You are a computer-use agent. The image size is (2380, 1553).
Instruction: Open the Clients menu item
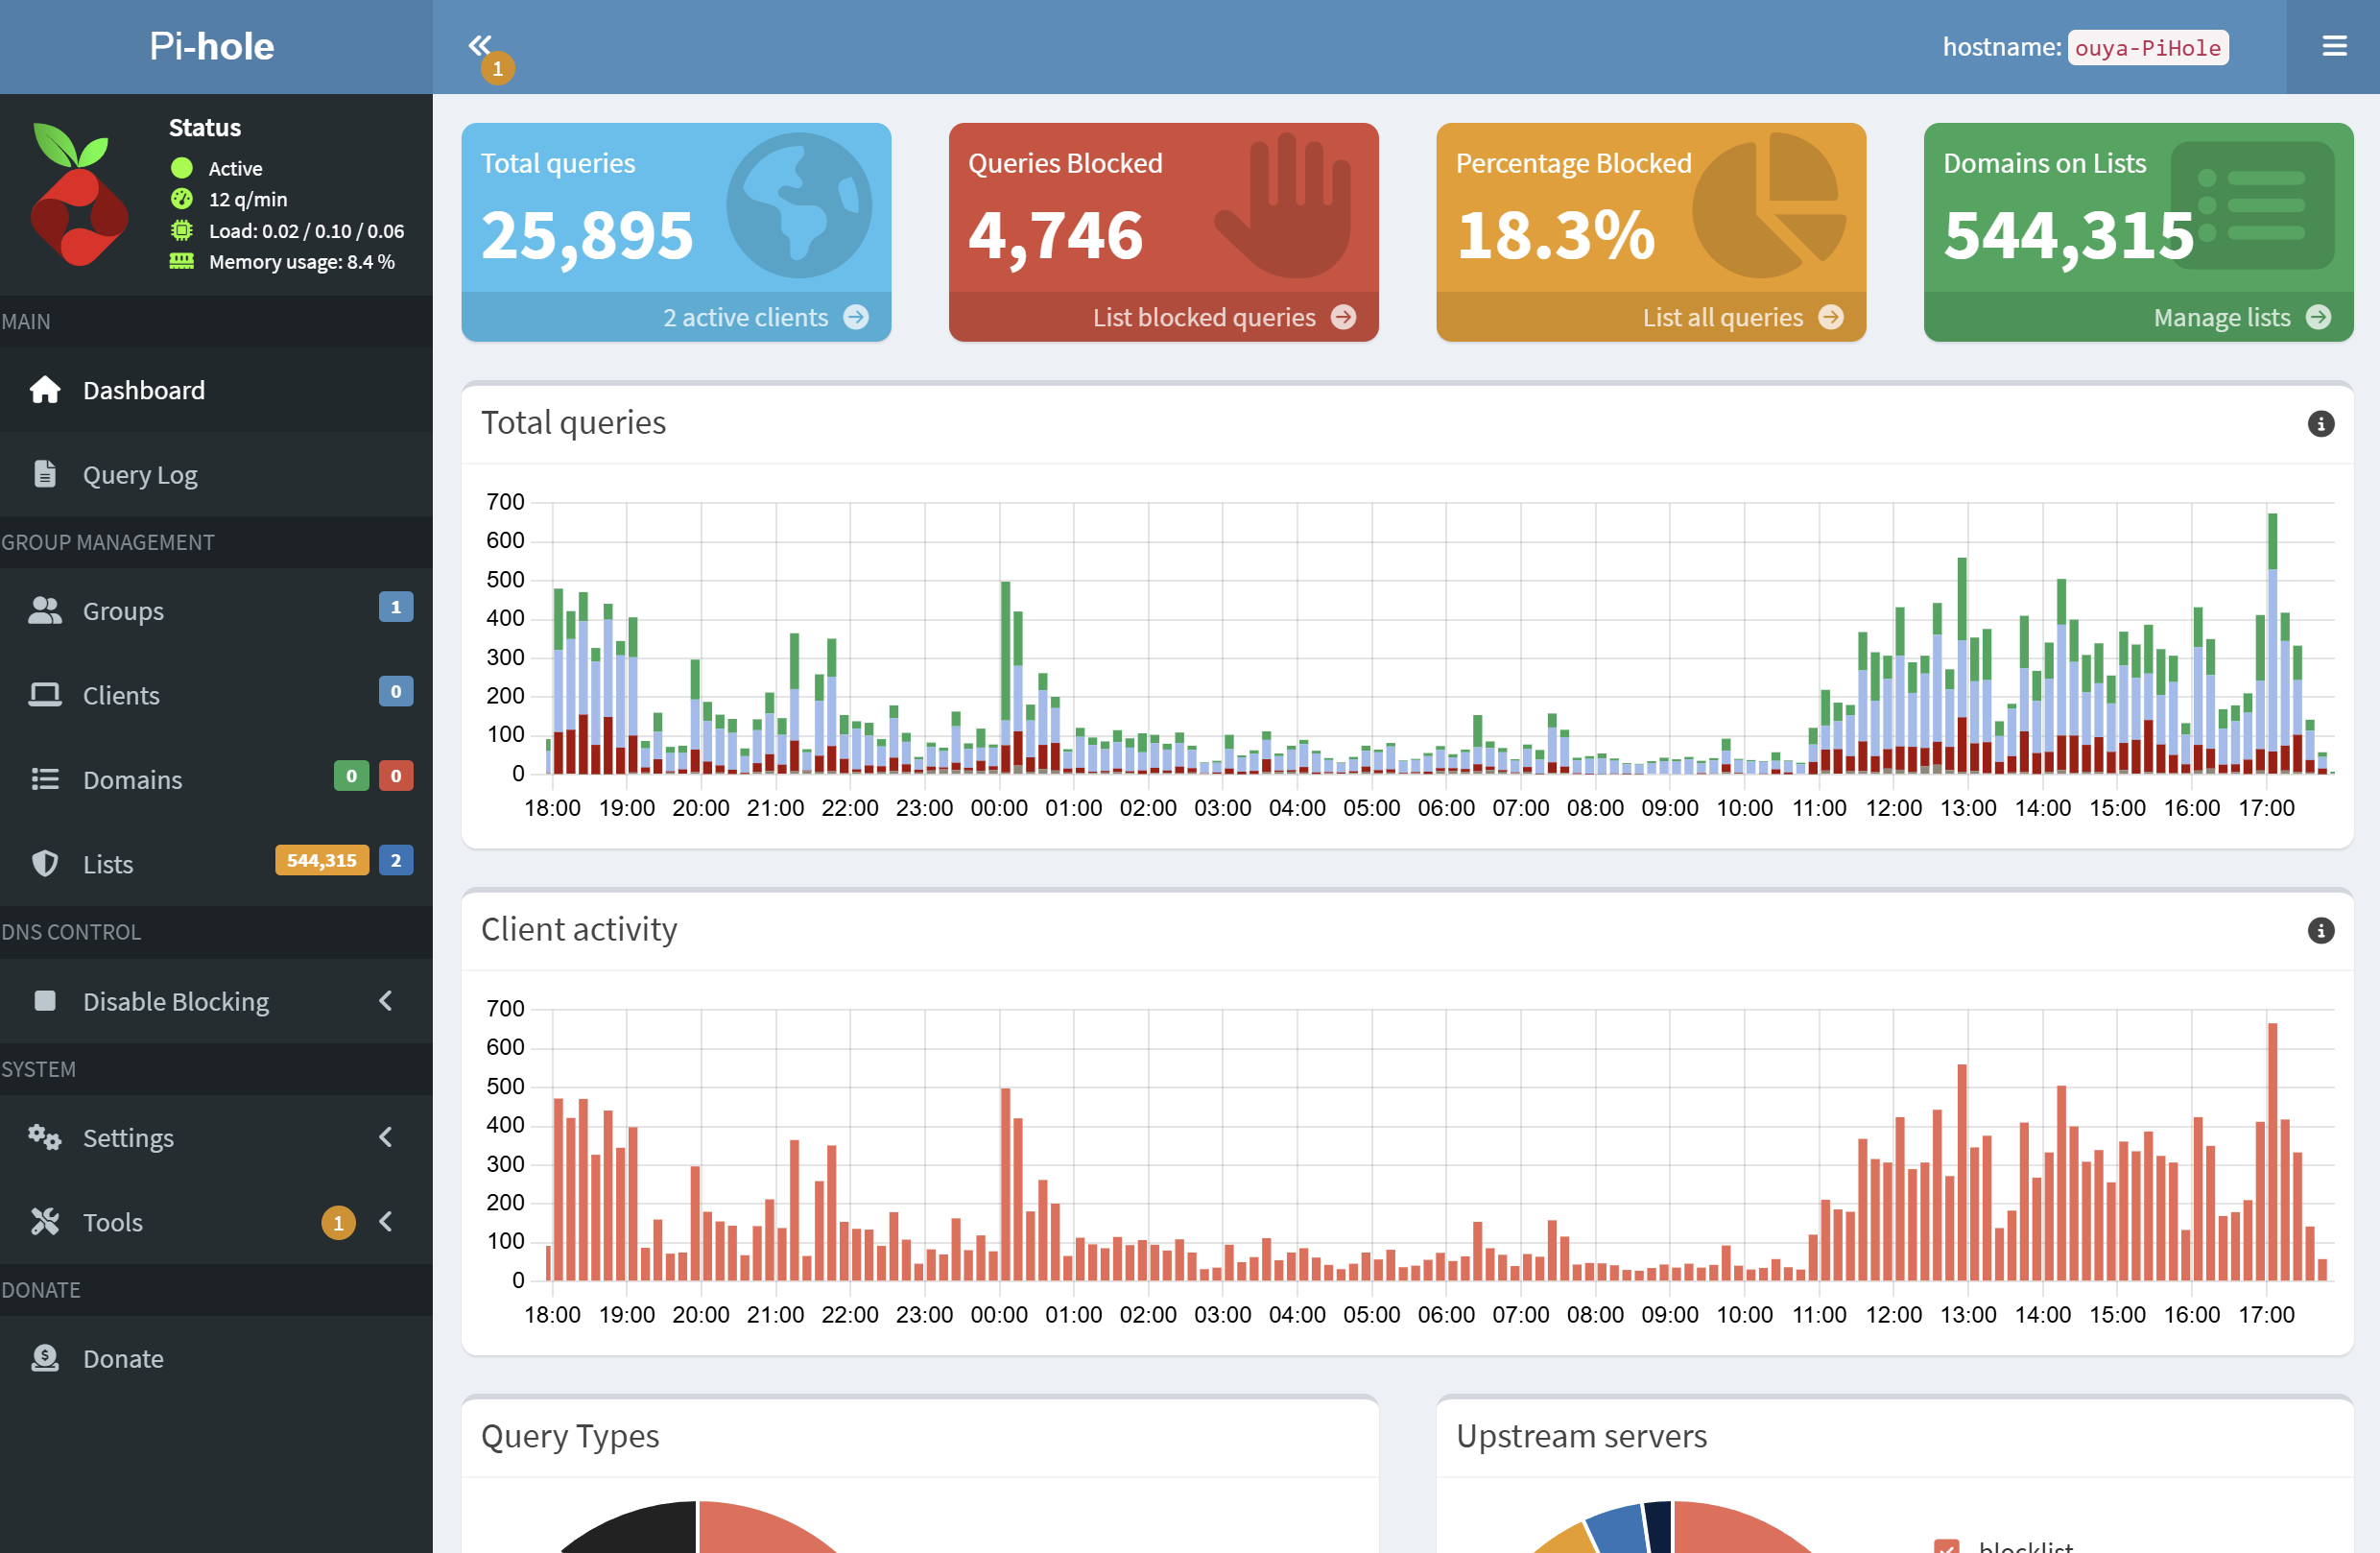[x=121, y=695]
